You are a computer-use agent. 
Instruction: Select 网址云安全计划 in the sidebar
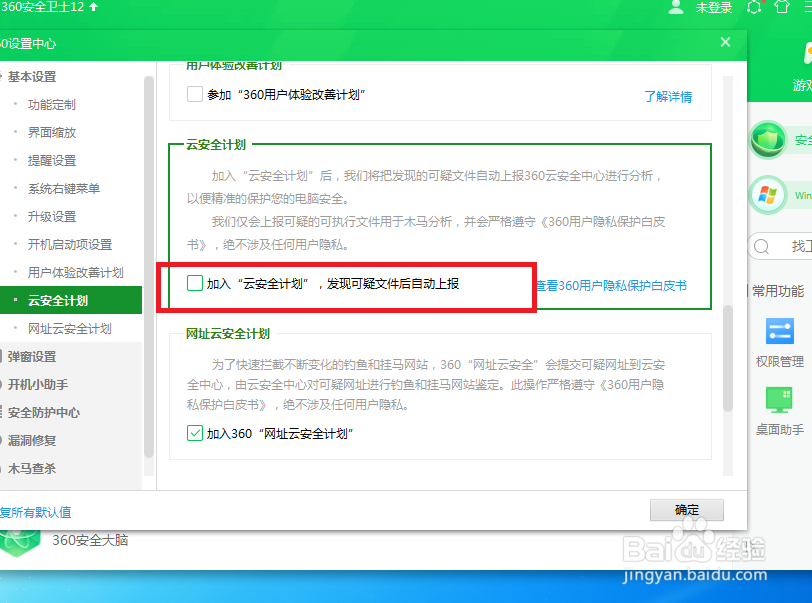pos(71,328)
